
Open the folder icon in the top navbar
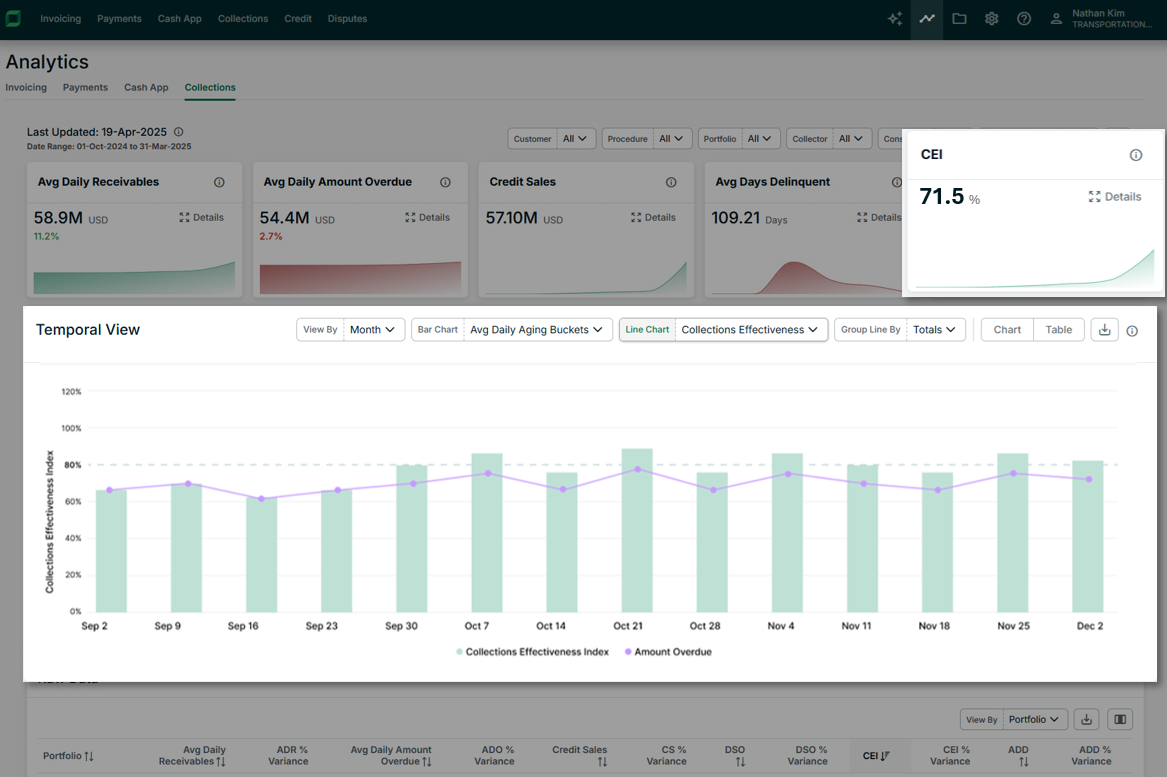pos(959,18)
